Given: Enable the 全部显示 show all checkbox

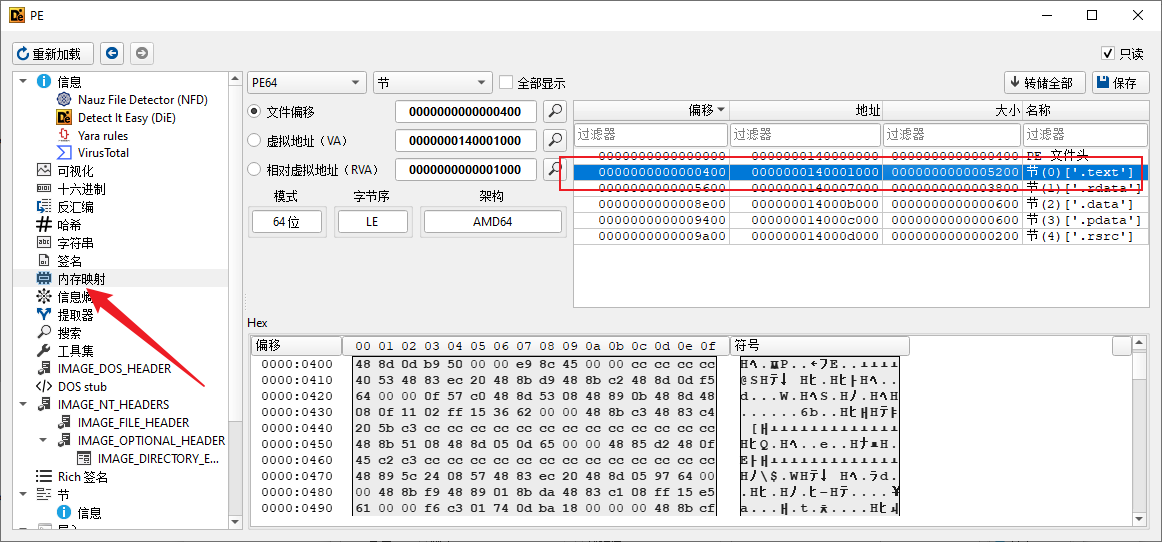Looking at the screenshot, I should [x=507, y=83].
